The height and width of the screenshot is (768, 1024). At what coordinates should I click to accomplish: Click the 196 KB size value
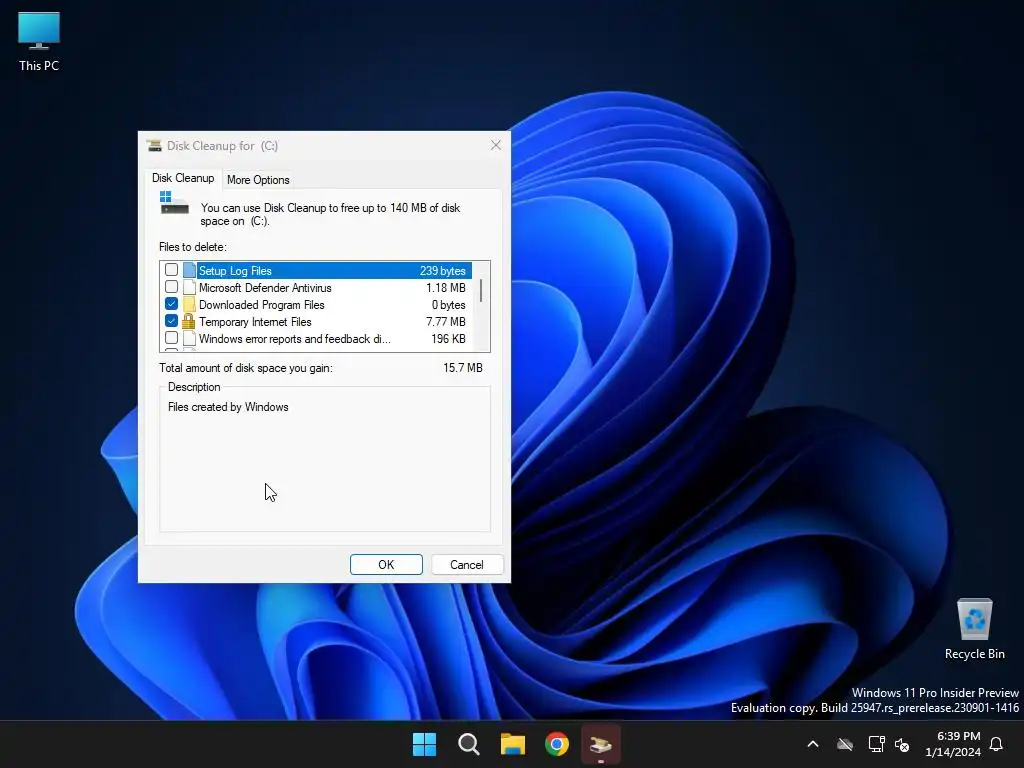pyautogui.click(x=449, y=338)
